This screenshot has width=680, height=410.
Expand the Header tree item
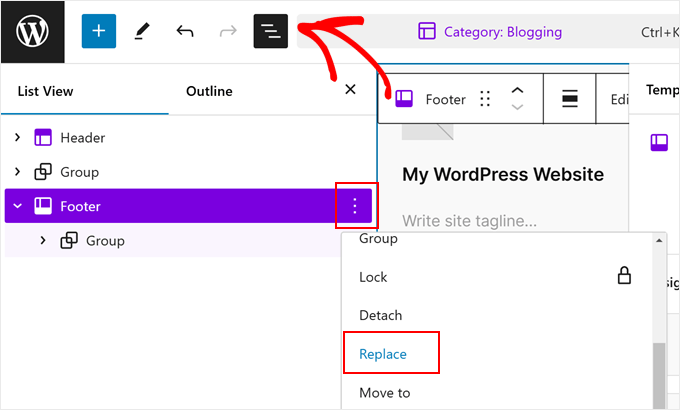17,138
